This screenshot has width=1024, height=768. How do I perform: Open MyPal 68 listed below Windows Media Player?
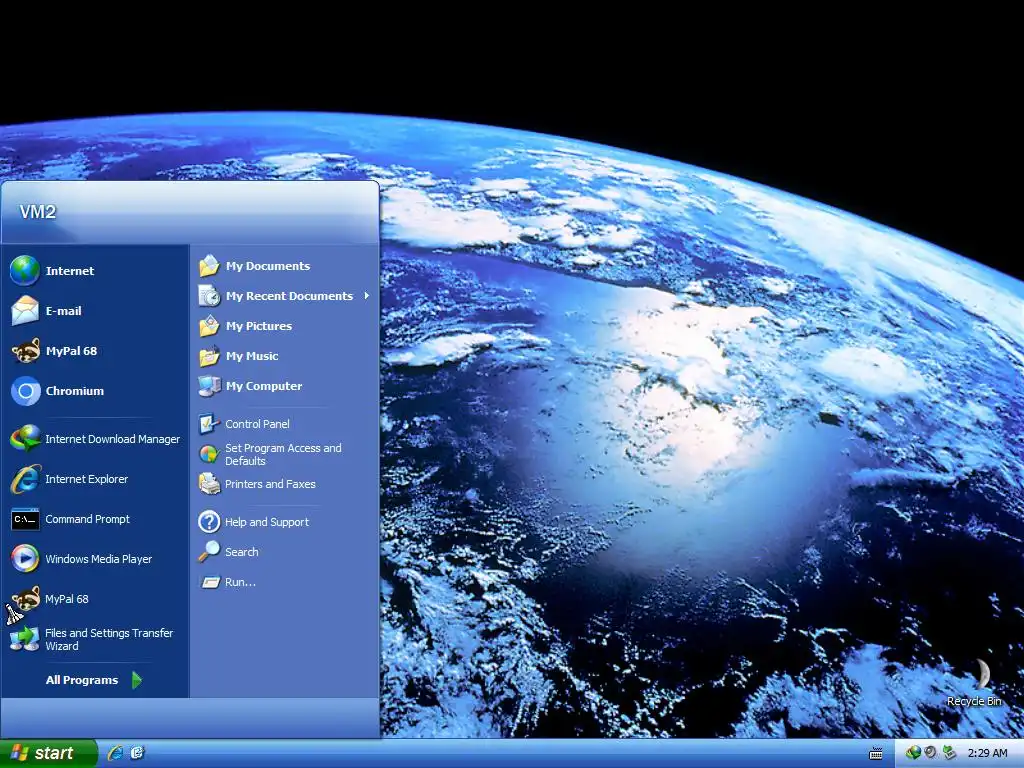click(95, 599)
